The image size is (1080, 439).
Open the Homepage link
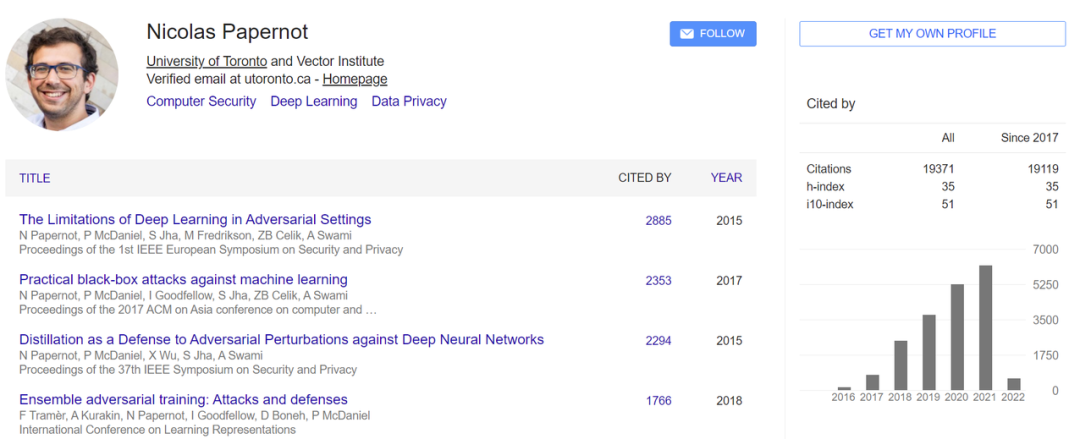coord(354,79)
